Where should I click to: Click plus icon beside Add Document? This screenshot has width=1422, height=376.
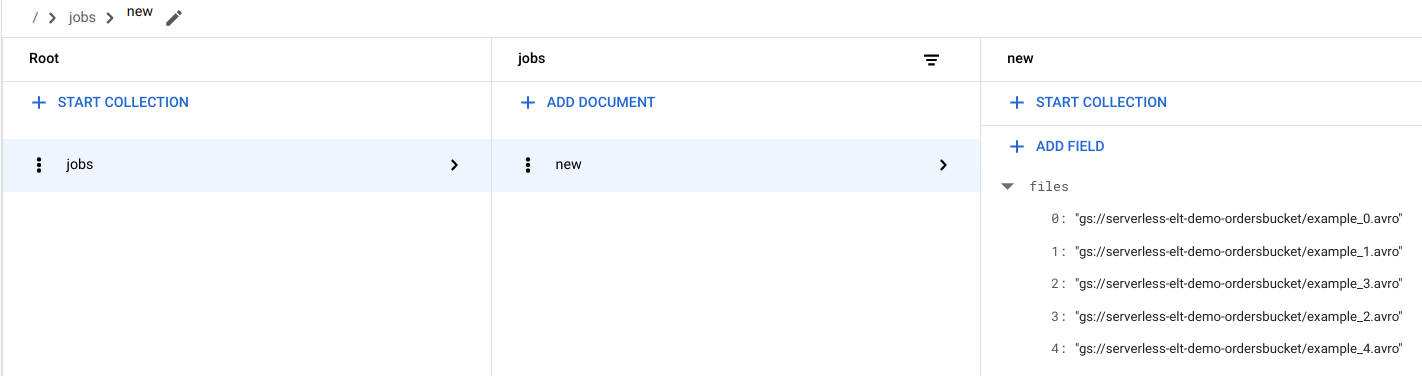(528, 102)
